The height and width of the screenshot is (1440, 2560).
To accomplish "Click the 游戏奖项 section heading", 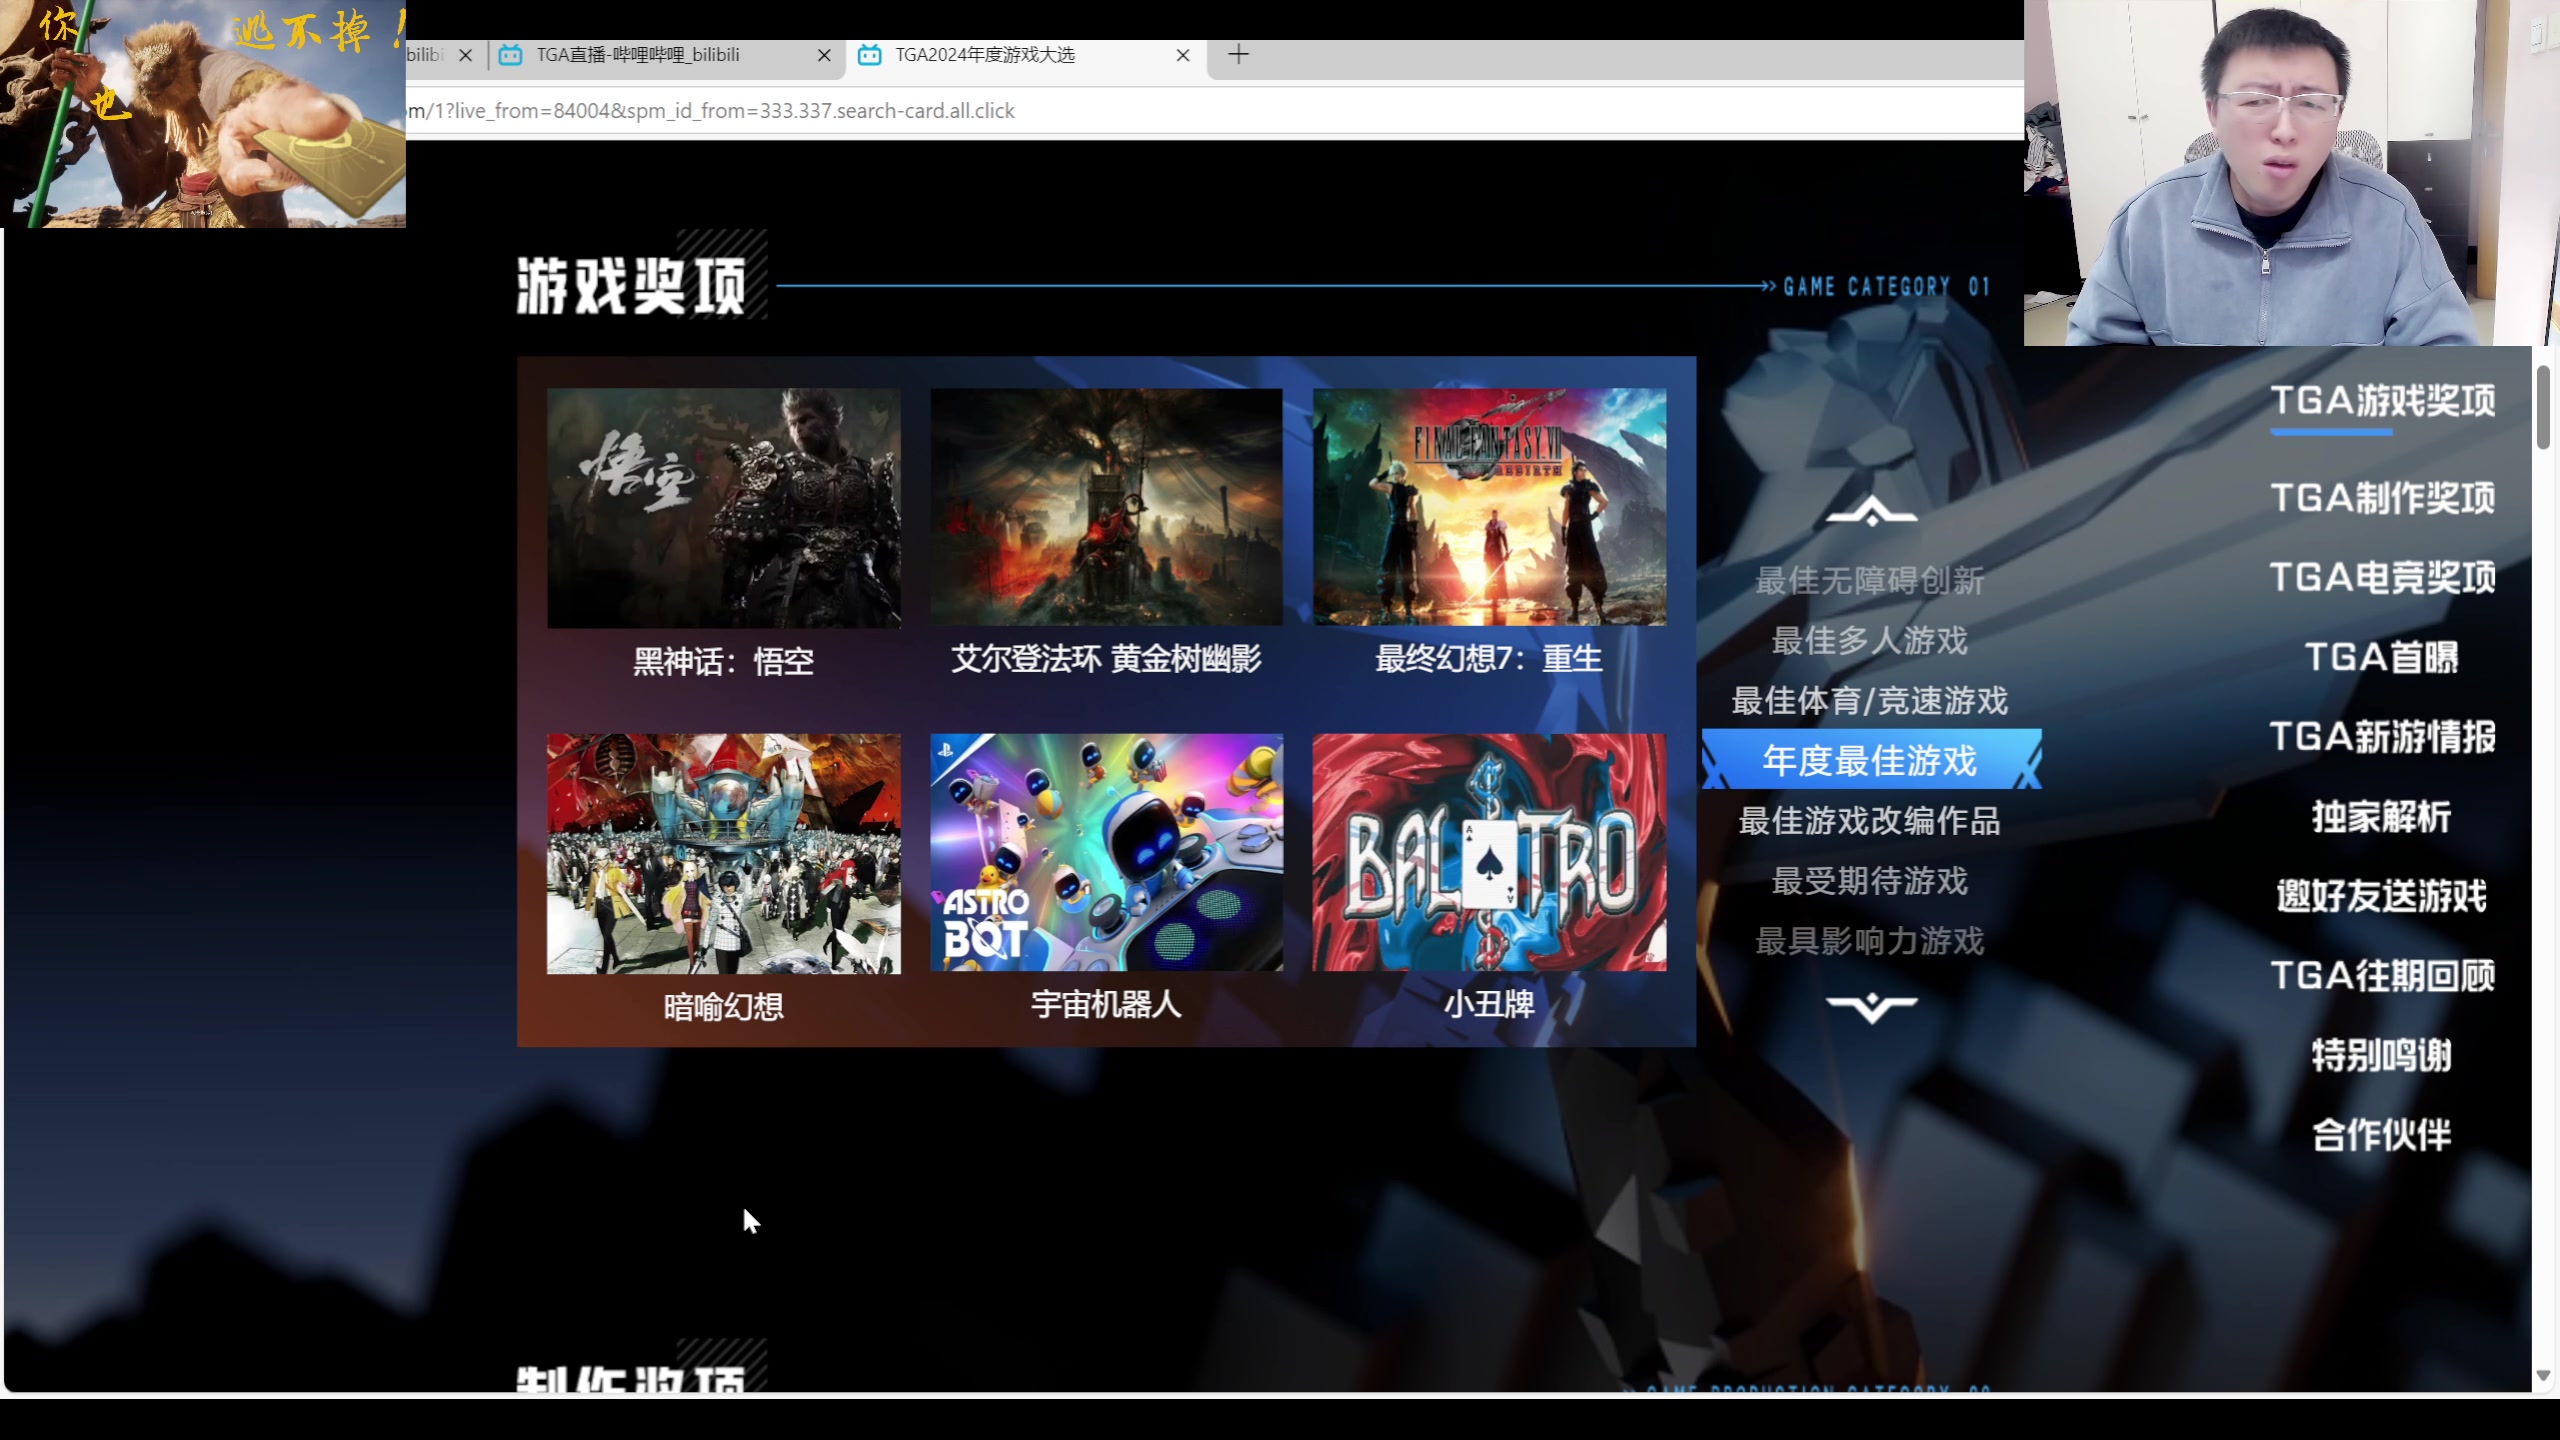I will 631,287.
